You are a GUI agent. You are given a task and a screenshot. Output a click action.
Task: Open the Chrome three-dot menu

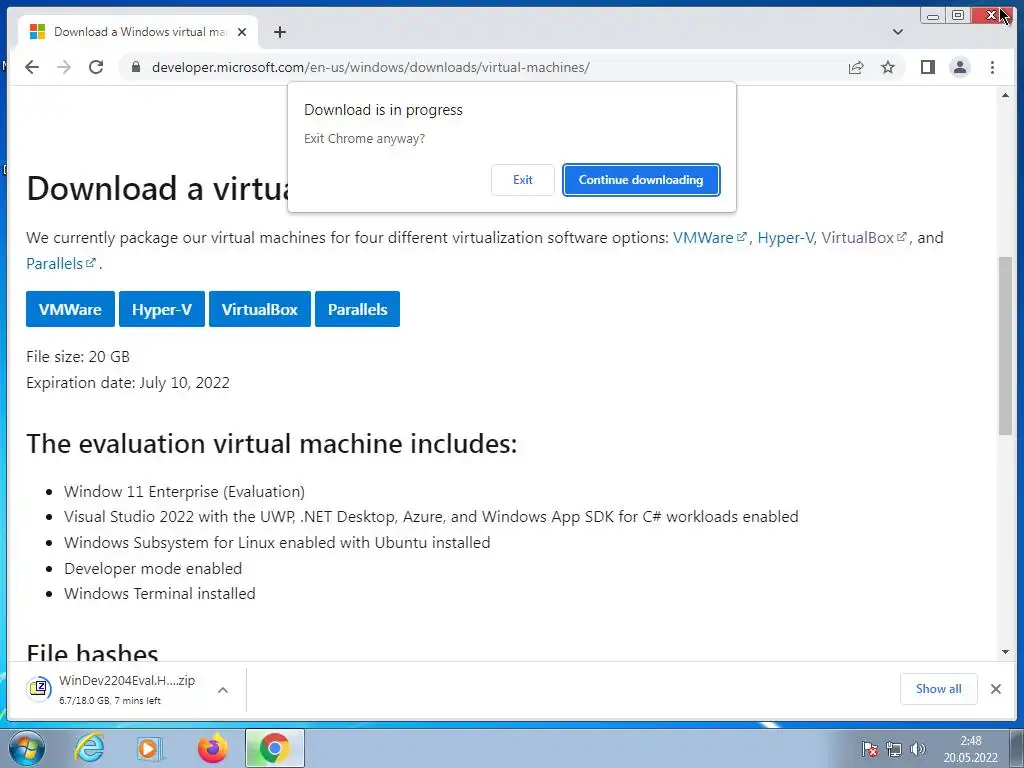pos(992,67)
